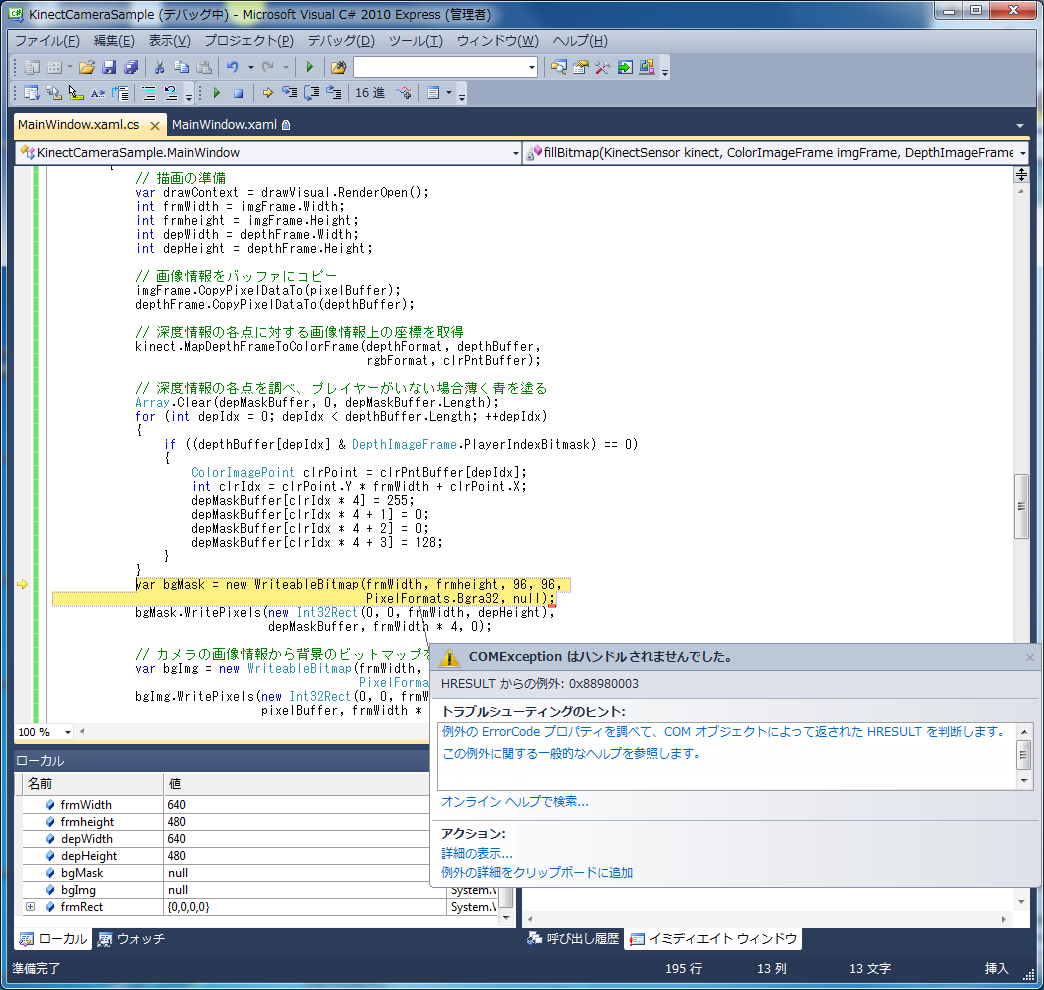Click the Stop Debugging square icon
The image size is (1044, 990).
[238, 93]
